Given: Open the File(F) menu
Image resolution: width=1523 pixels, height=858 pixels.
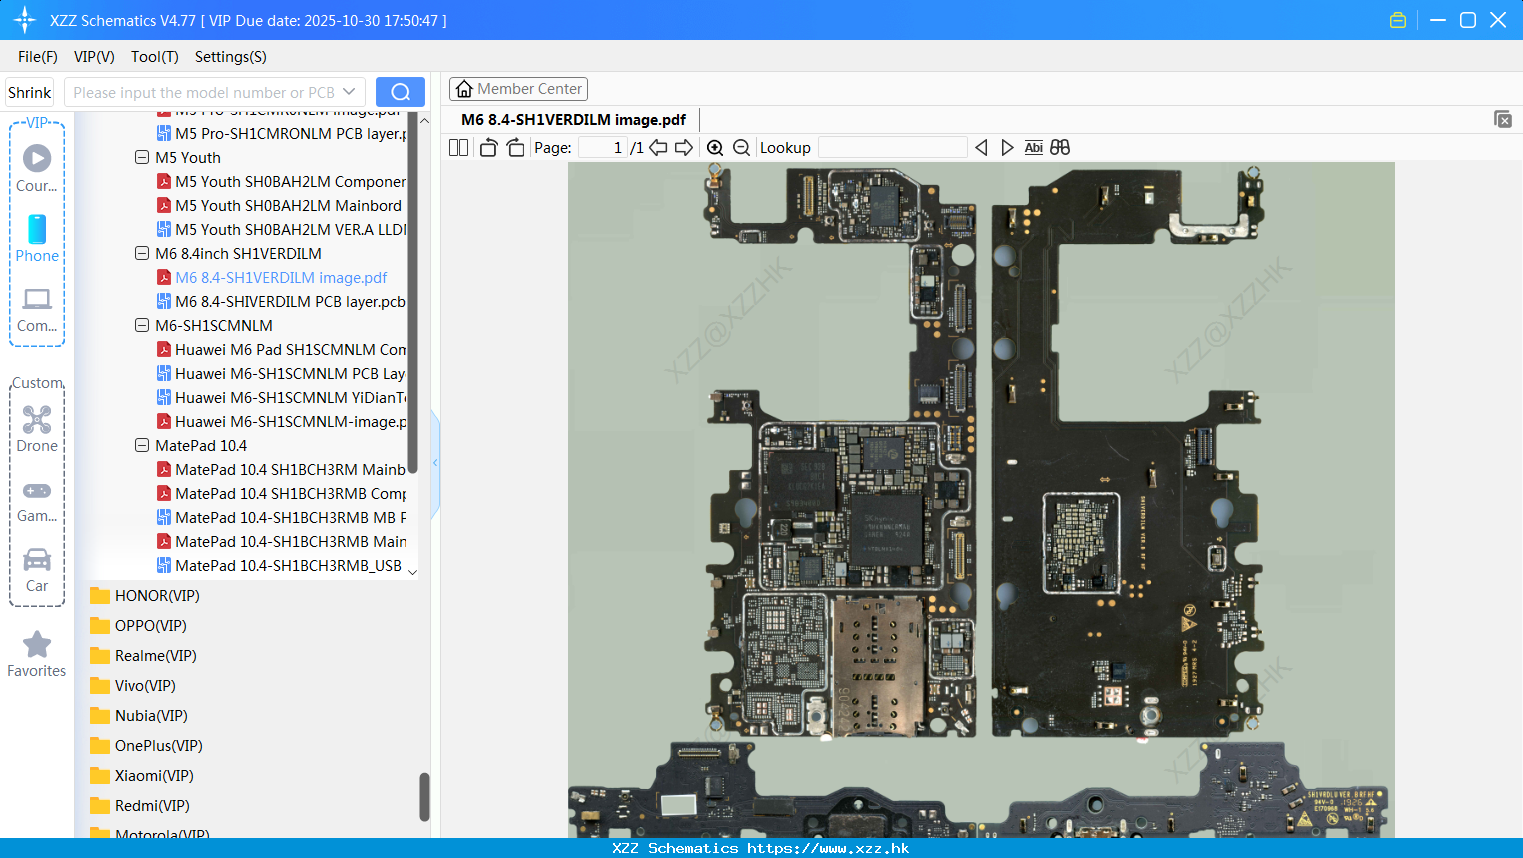Looking at the screenshot, I should click(x=38, y=57).
